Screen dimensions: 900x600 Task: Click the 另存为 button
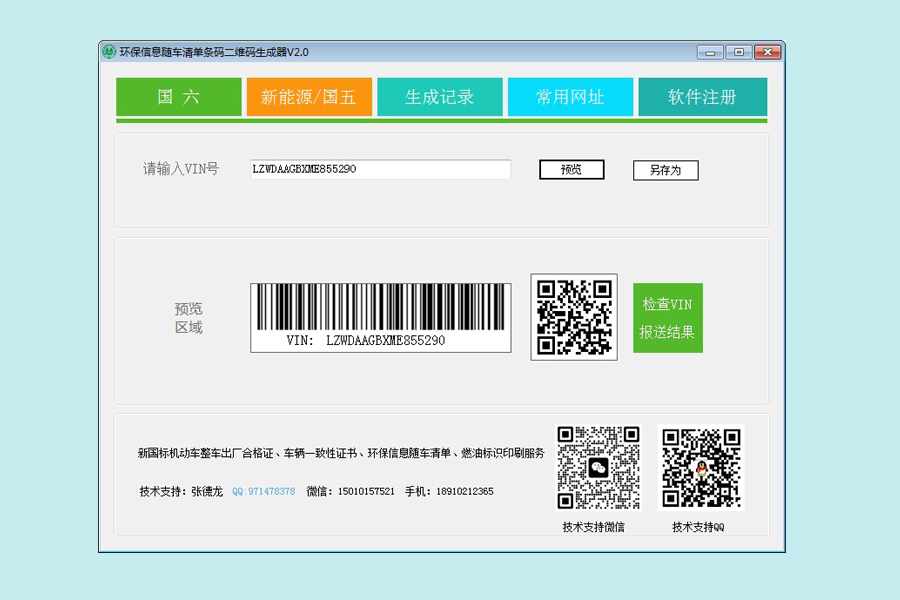click(665, 170)
